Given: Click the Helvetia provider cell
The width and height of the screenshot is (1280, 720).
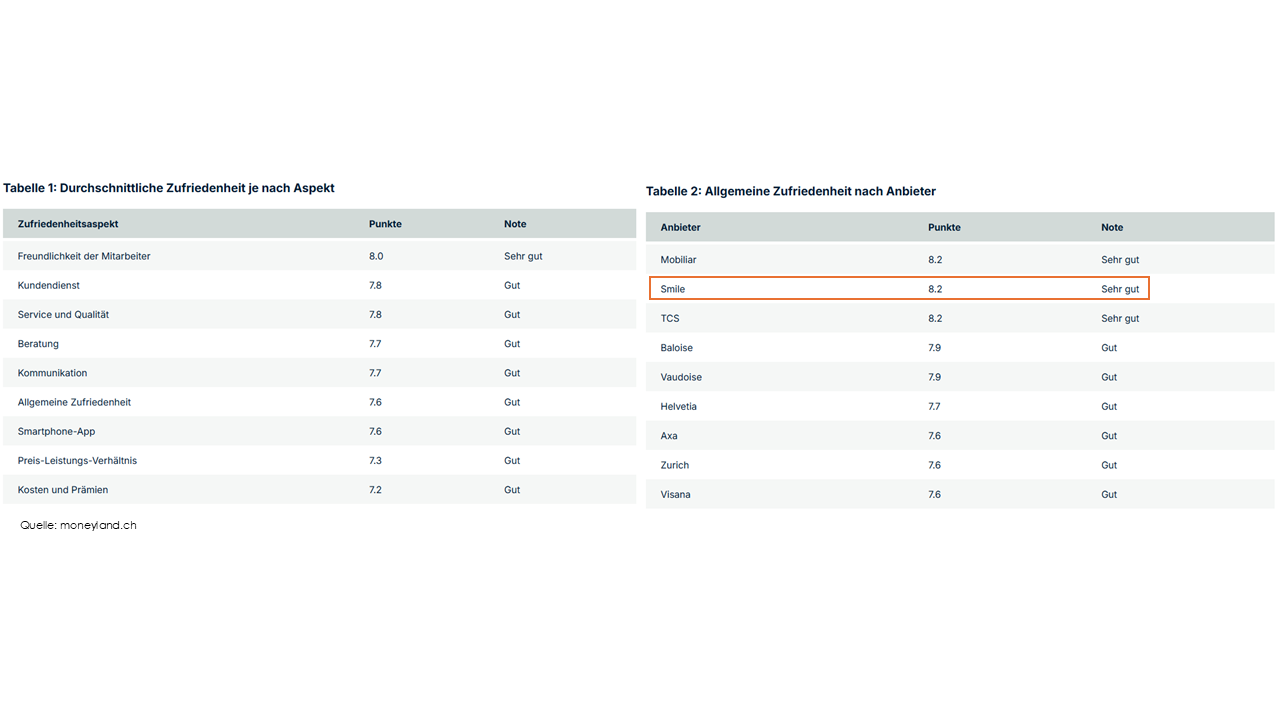Looking at the screenshot, I should coord(678,407).
